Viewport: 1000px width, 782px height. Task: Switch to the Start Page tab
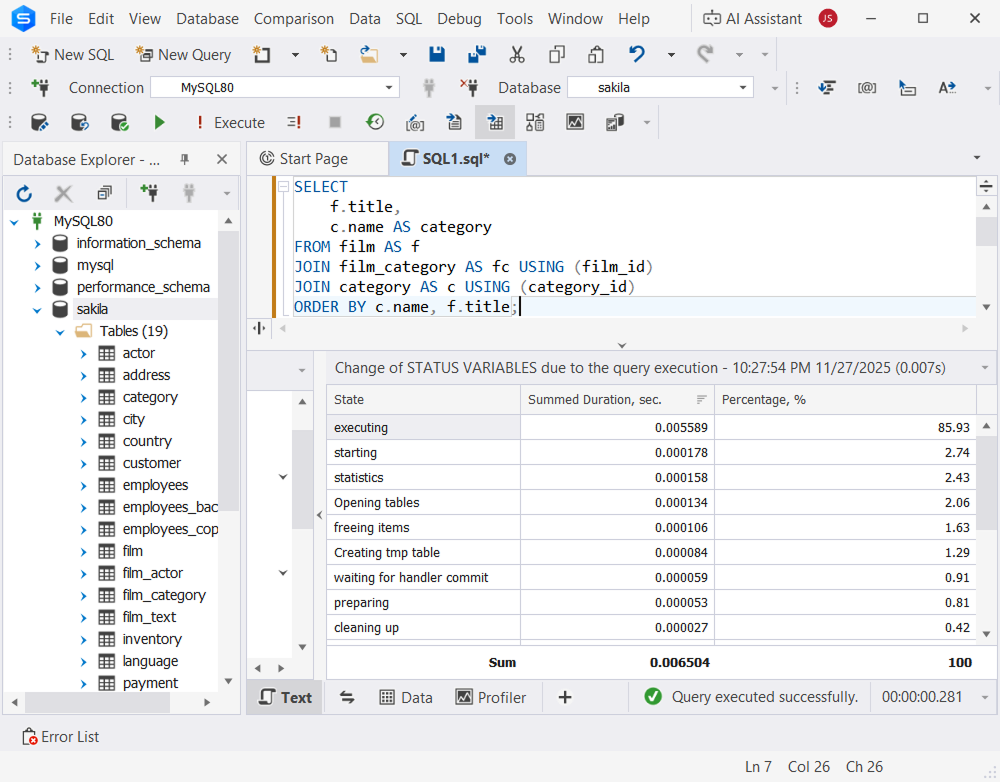coord(314,158)
